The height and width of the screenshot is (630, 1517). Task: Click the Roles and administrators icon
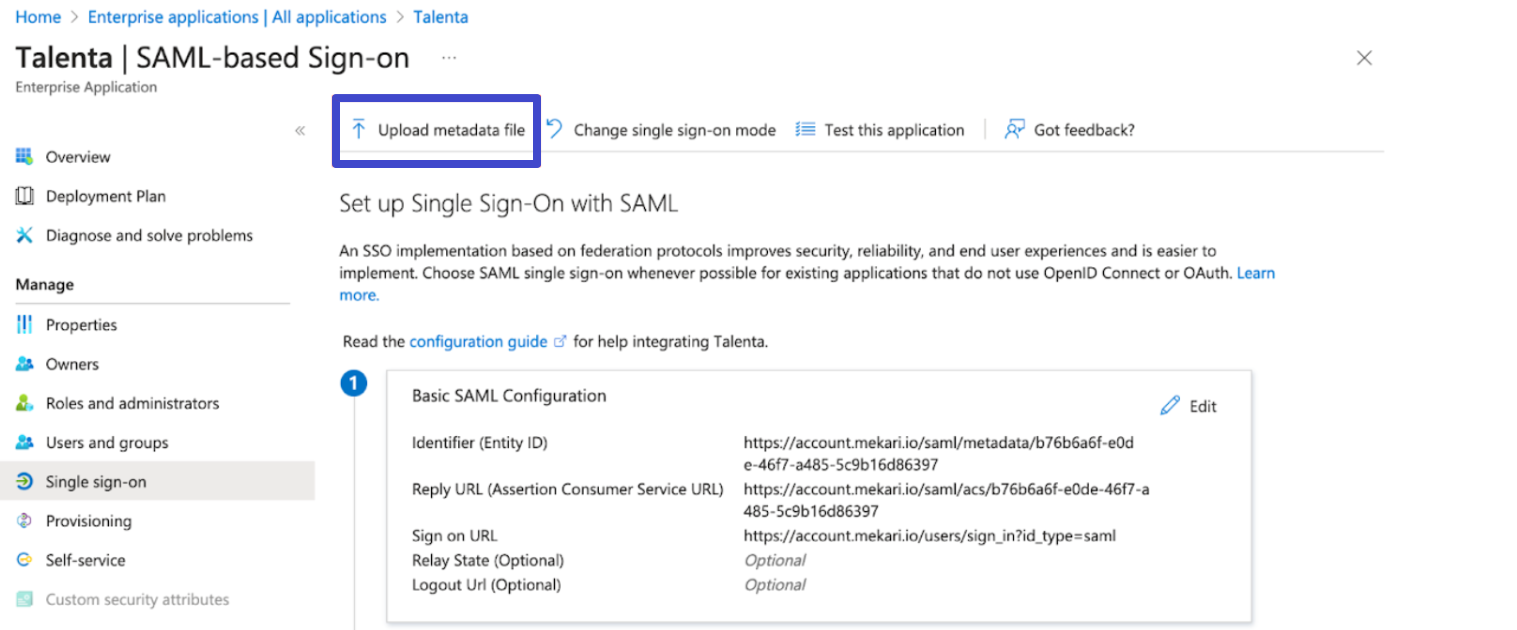point(25,403)
